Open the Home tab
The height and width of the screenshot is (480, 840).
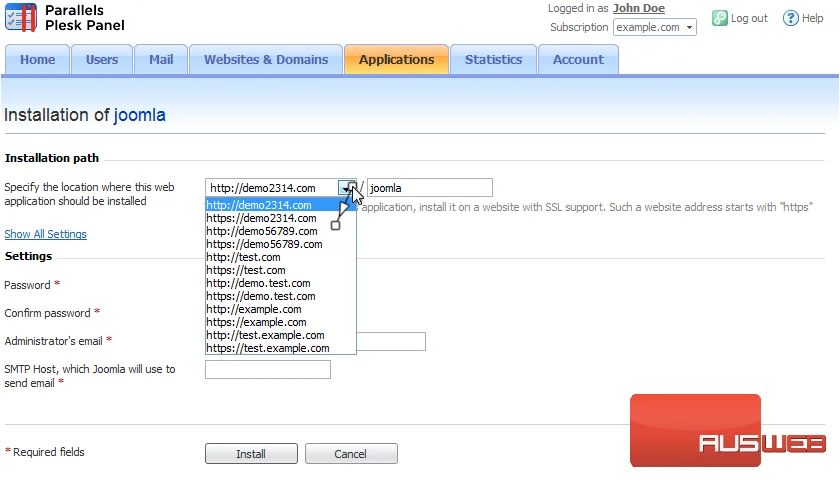[38, 59]
